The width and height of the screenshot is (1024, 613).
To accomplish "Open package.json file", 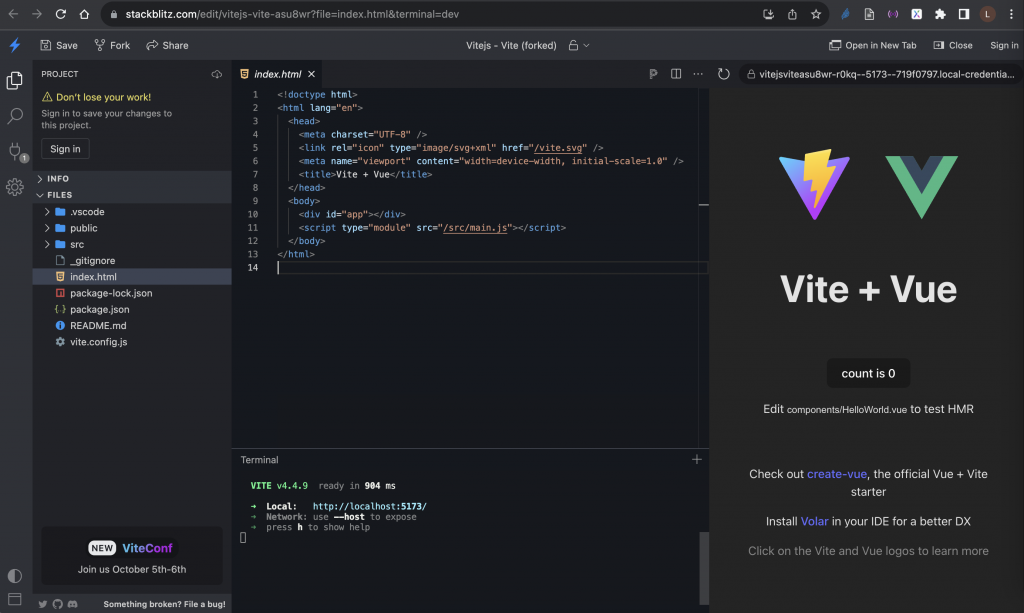I will click(132, 309).
